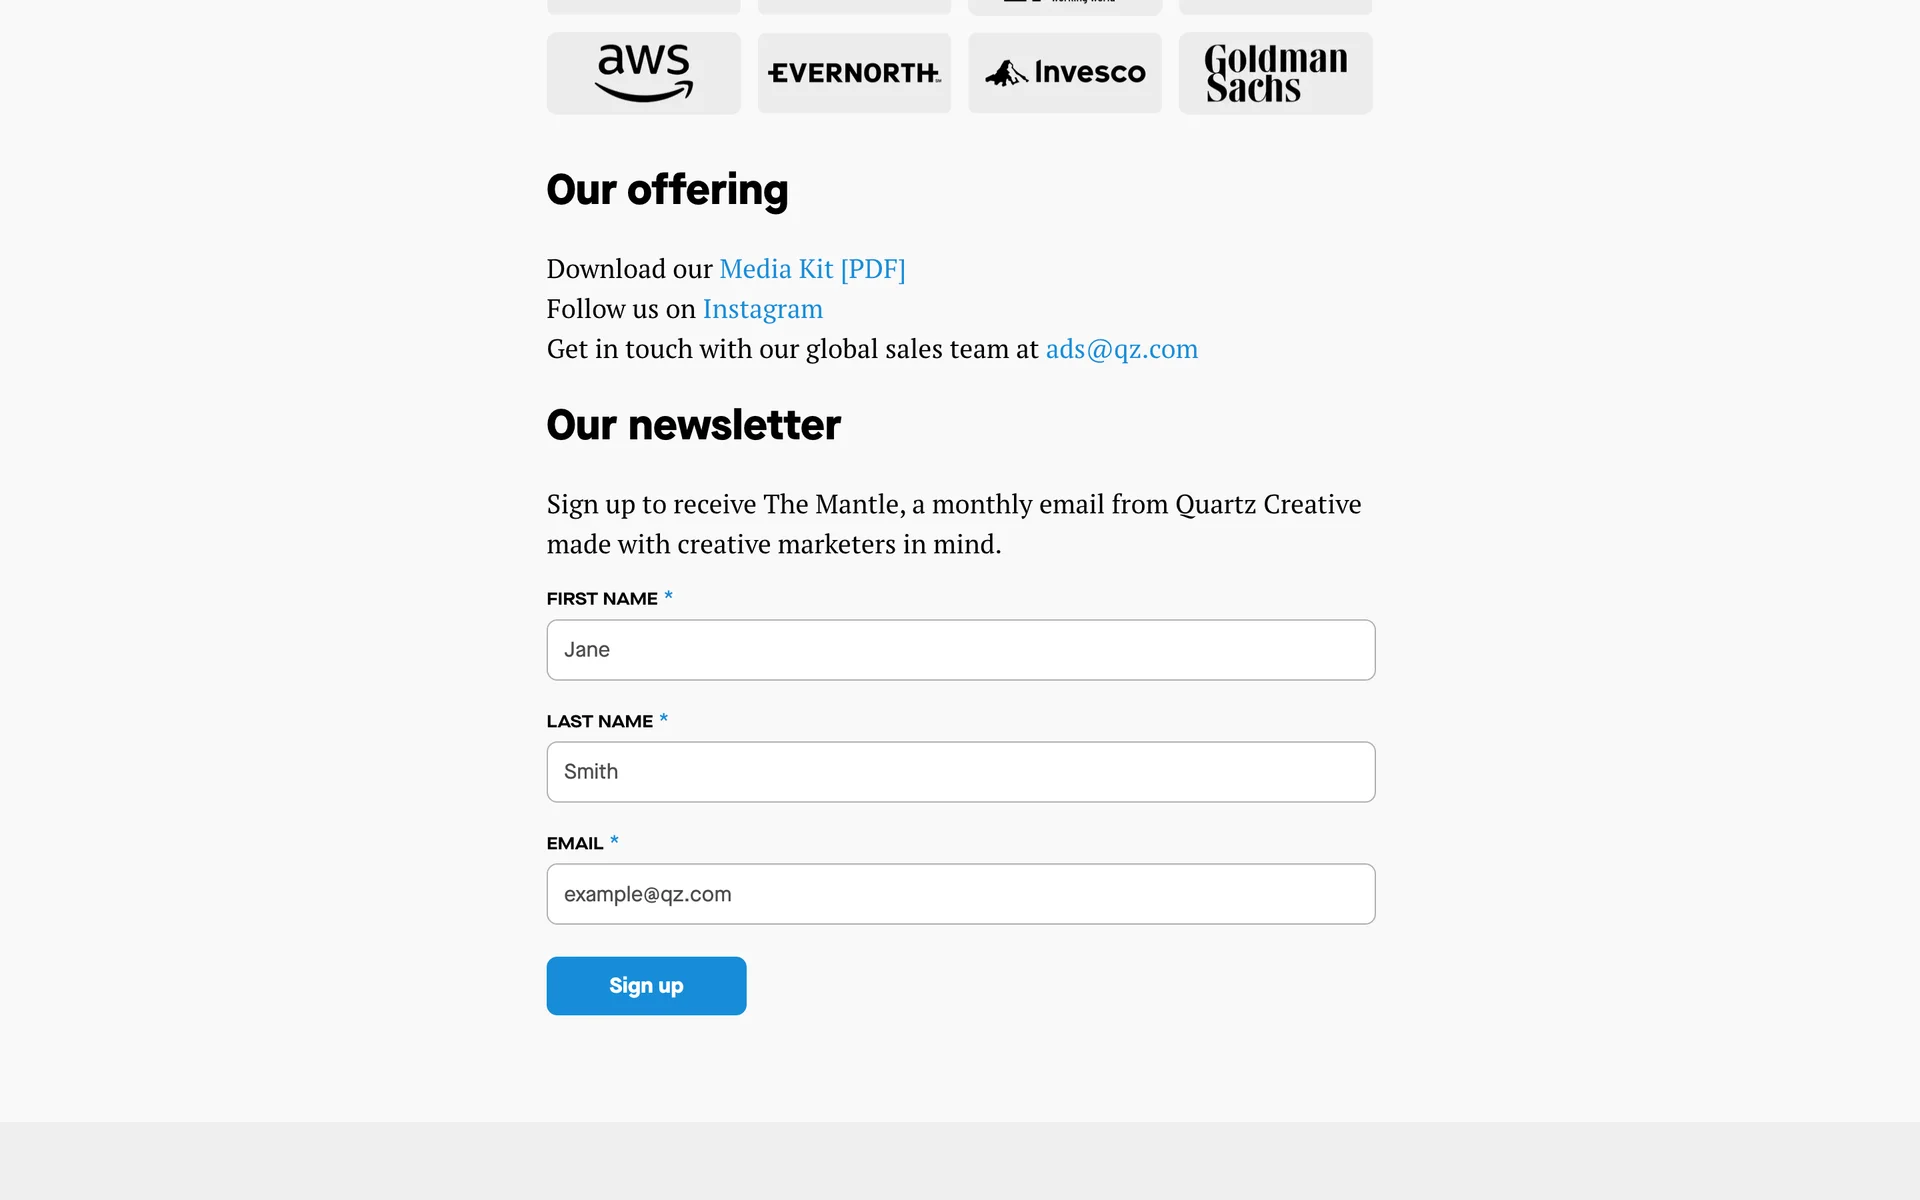Viewport: 1920px width, 1200px height.
Task: Click the AWS logo tile
Action: (x=643, y=73)
